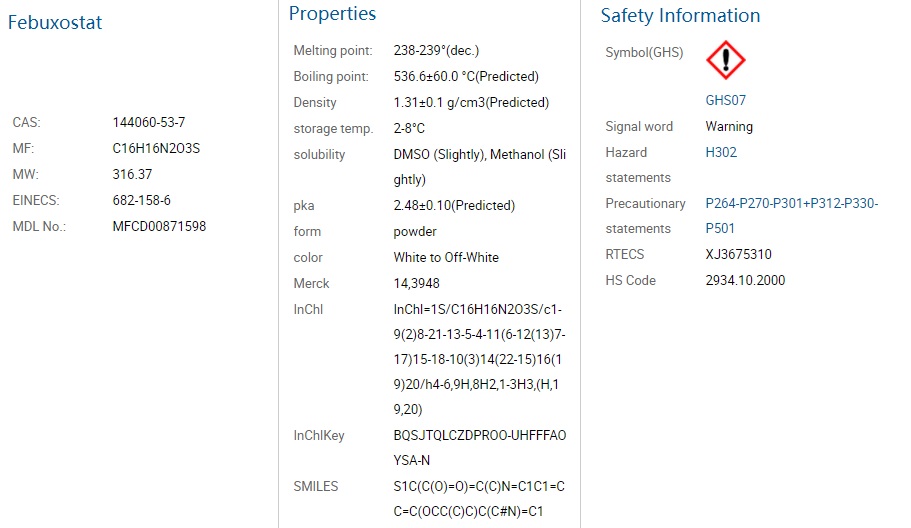Click the SMILES string value

pos(479,499)
